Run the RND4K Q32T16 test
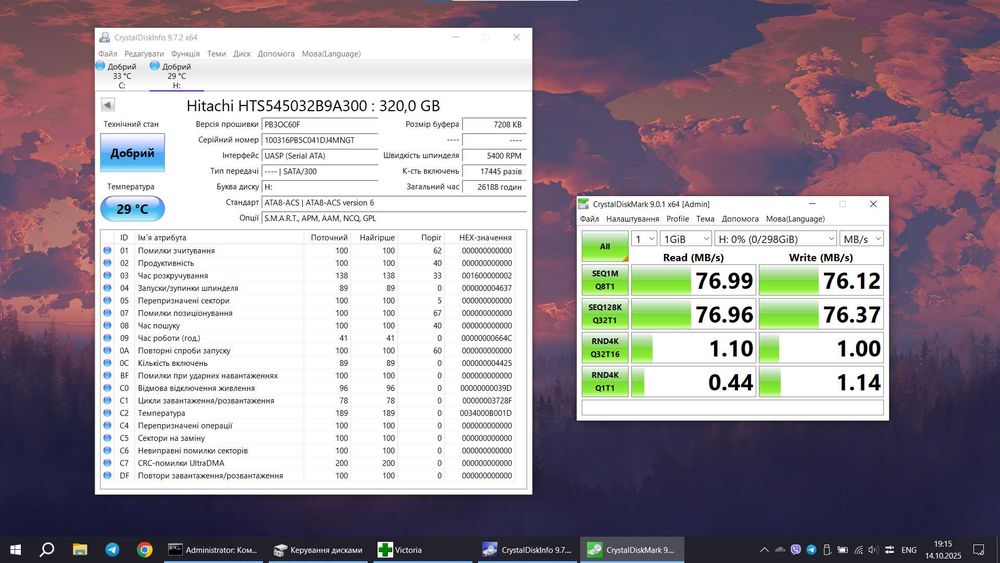The width and height of the screenshot is (1000, 563). pos(605,347)
